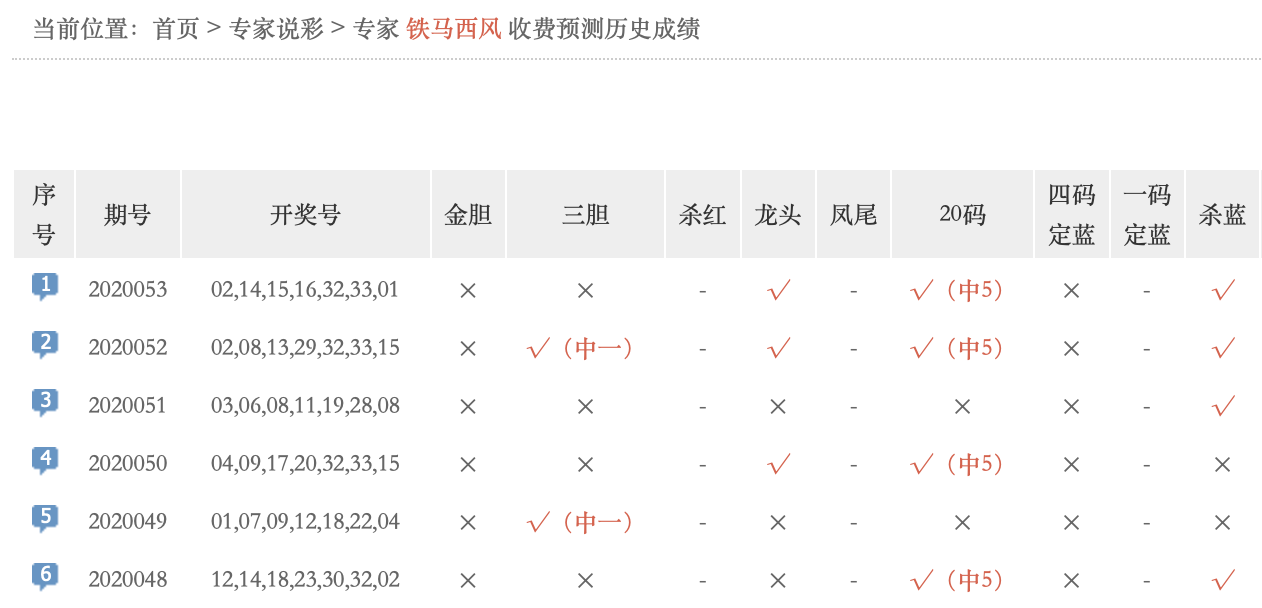Select the 金胆 column header
Viewport: 1262px width, 608px height.
pos(468,214)
